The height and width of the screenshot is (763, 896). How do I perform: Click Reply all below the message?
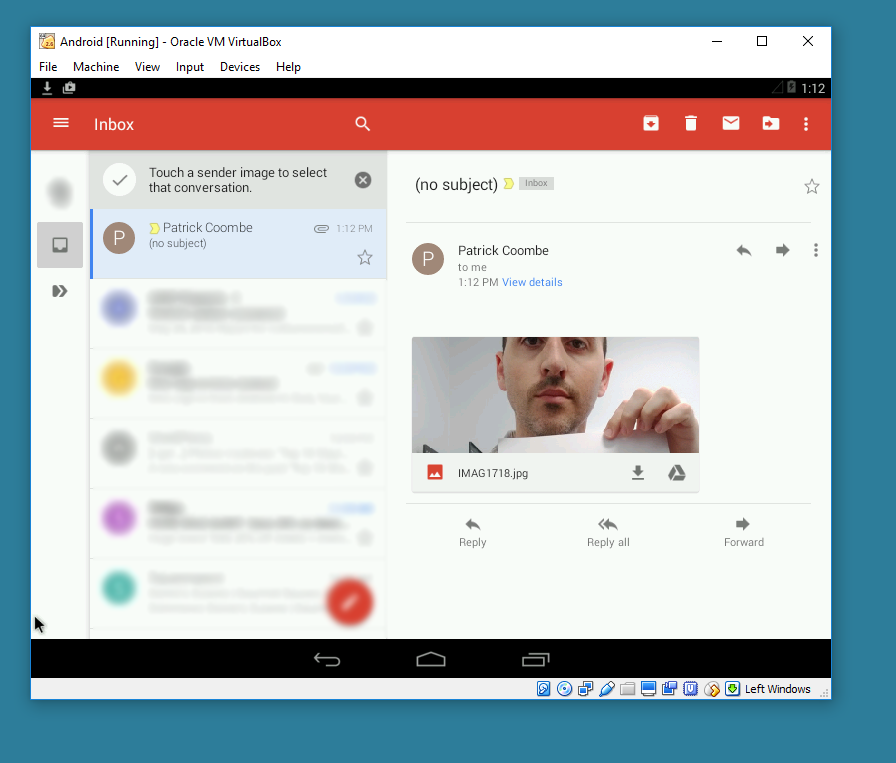(608, 533)
